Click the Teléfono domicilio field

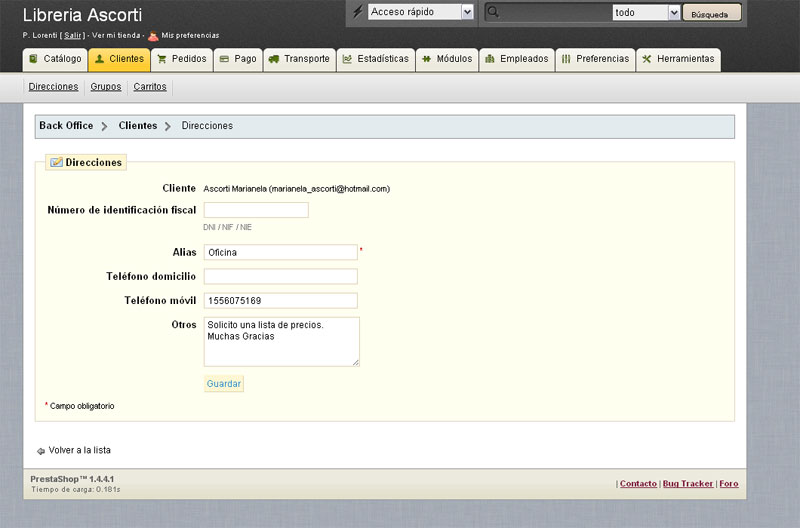tap(281, 276)
